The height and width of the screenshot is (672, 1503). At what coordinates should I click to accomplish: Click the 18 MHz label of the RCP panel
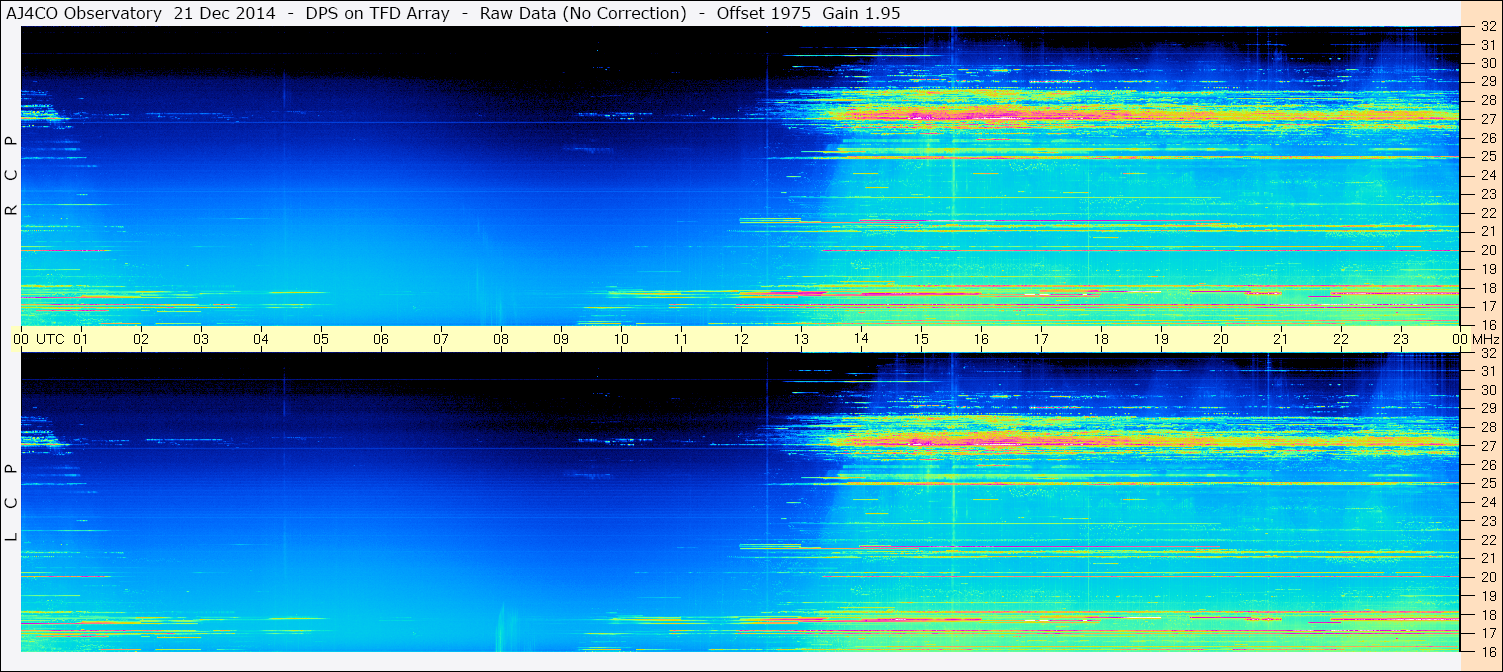point(1487,287)
